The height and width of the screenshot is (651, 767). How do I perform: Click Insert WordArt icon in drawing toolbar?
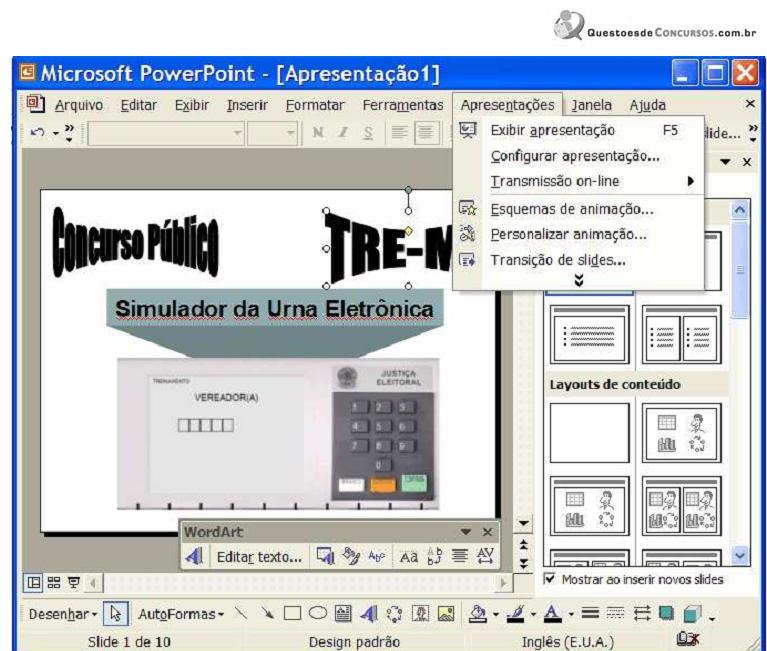point(369,613)
